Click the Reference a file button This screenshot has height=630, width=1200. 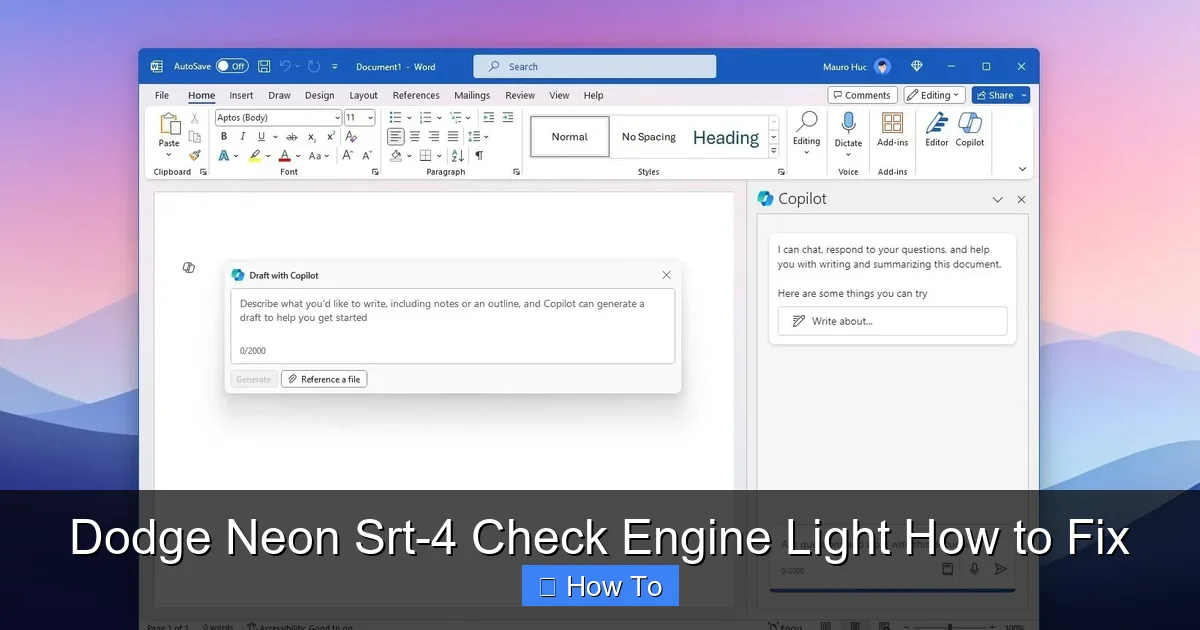[x=324, y=379]
